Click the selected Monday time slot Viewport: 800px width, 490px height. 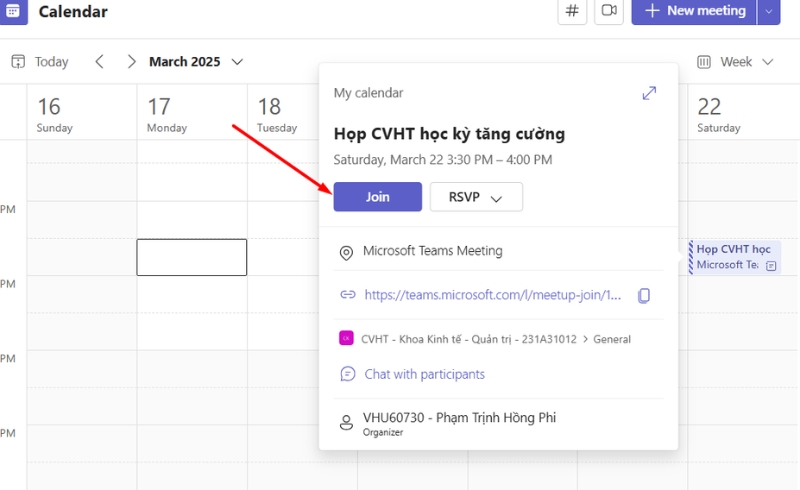[191, 257]
